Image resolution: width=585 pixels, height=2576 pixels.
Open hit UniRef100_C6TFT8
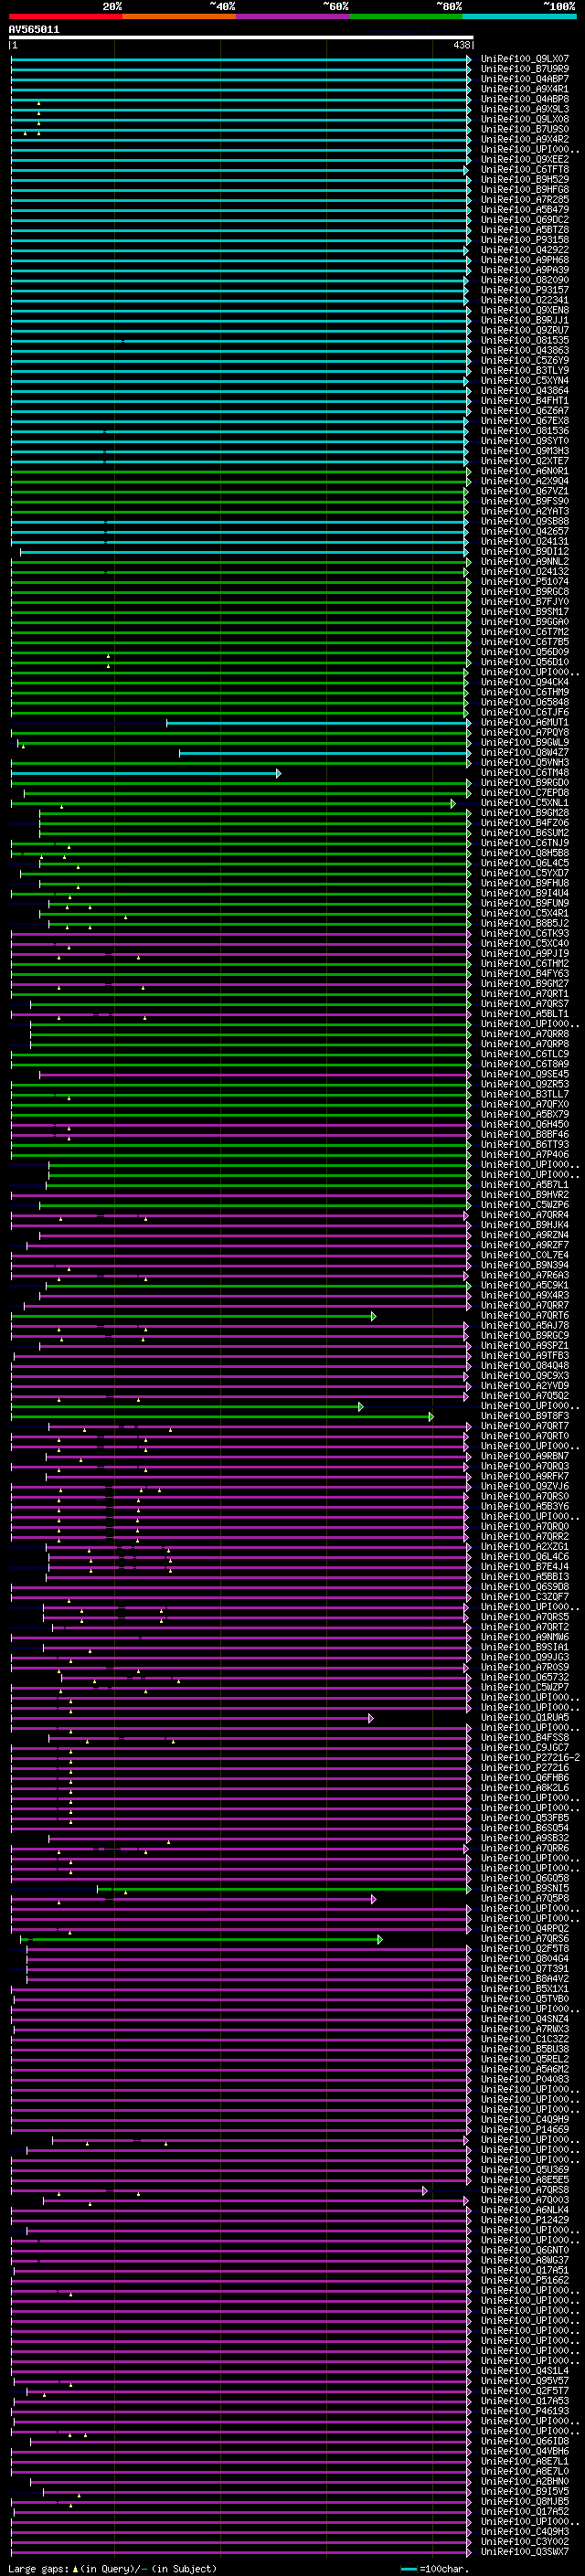[x=524, y=170]
